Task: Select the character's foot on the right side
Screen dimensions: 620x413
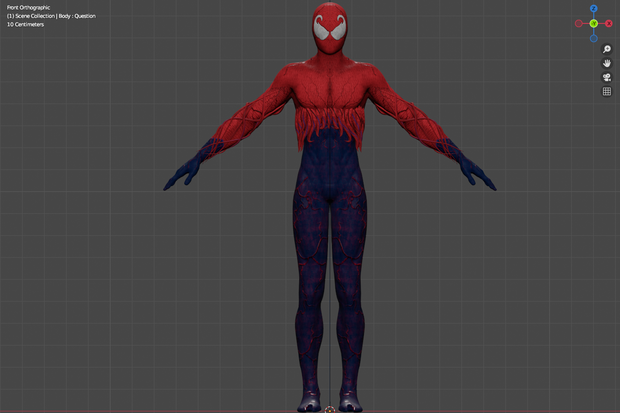Action: (350, 400)
